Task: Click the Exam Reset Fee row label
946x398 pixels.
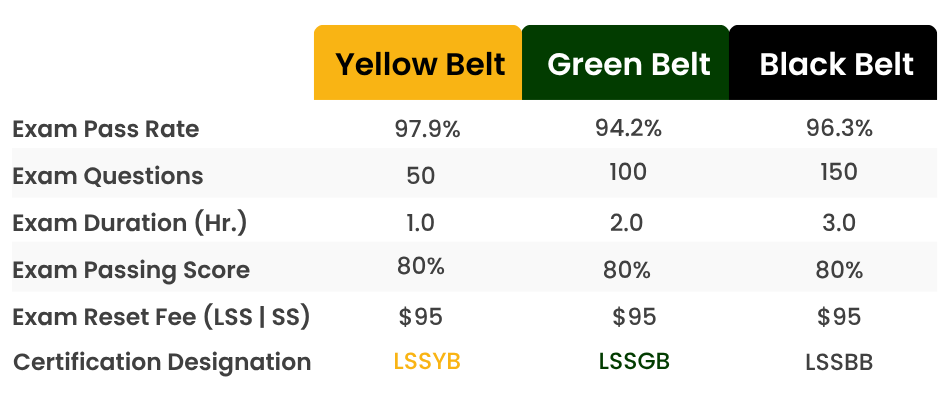Action: (161, 317)
